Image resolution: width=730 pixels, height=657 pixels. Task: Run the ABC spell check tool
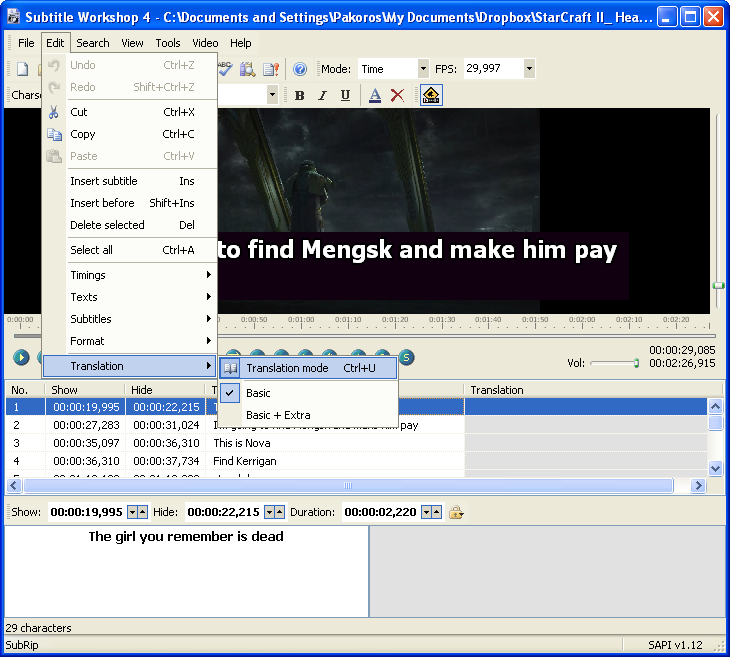pos(226,69)
